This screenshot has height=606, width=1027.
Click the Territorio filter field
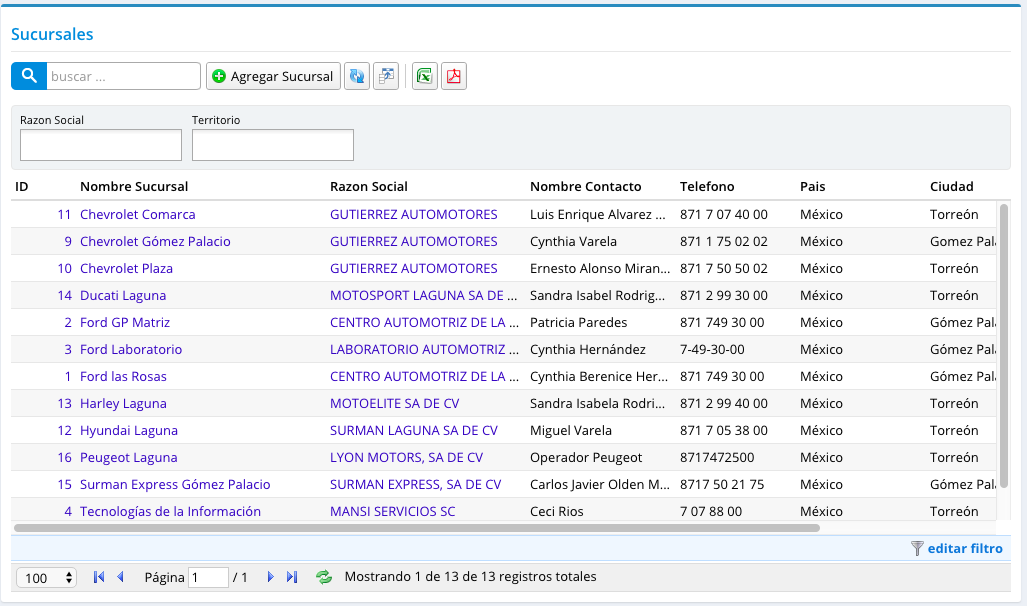pos(272,145)
